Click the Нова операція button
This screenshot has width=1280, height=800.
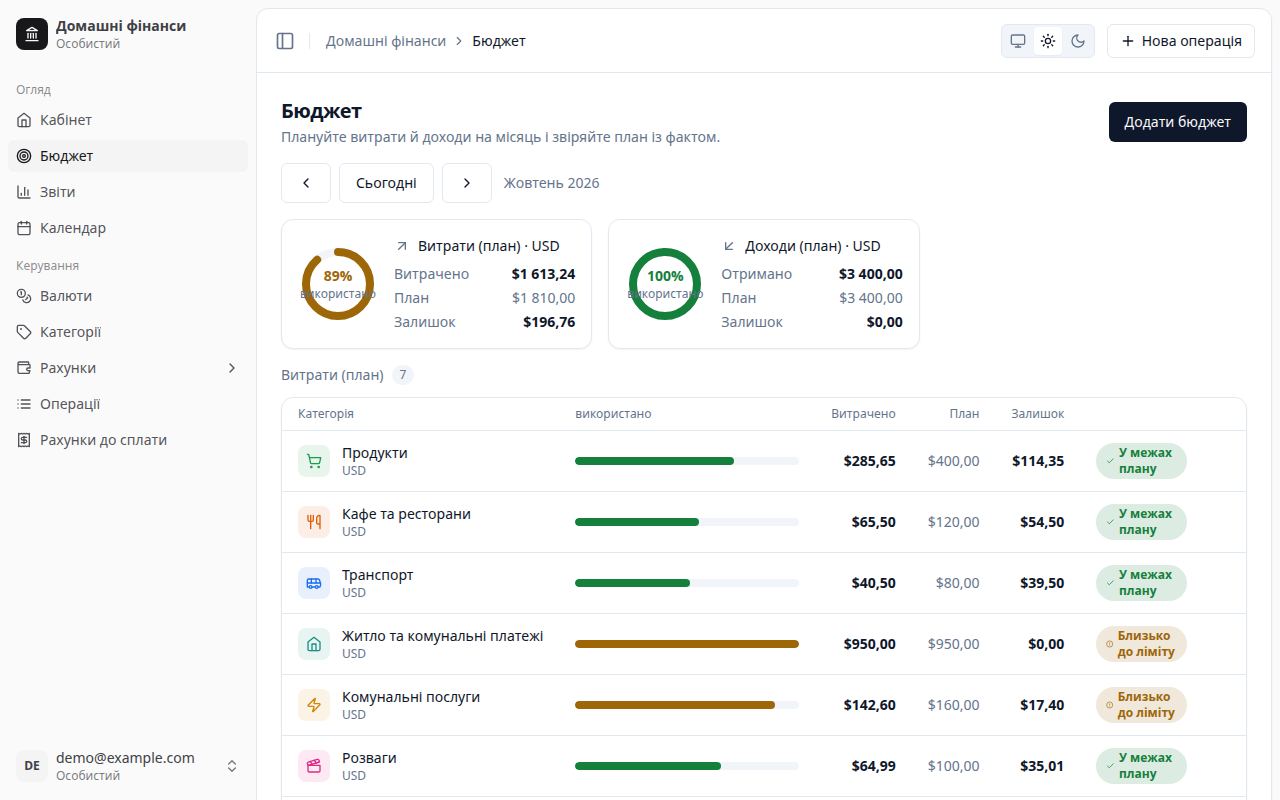tap(1181, 41)
